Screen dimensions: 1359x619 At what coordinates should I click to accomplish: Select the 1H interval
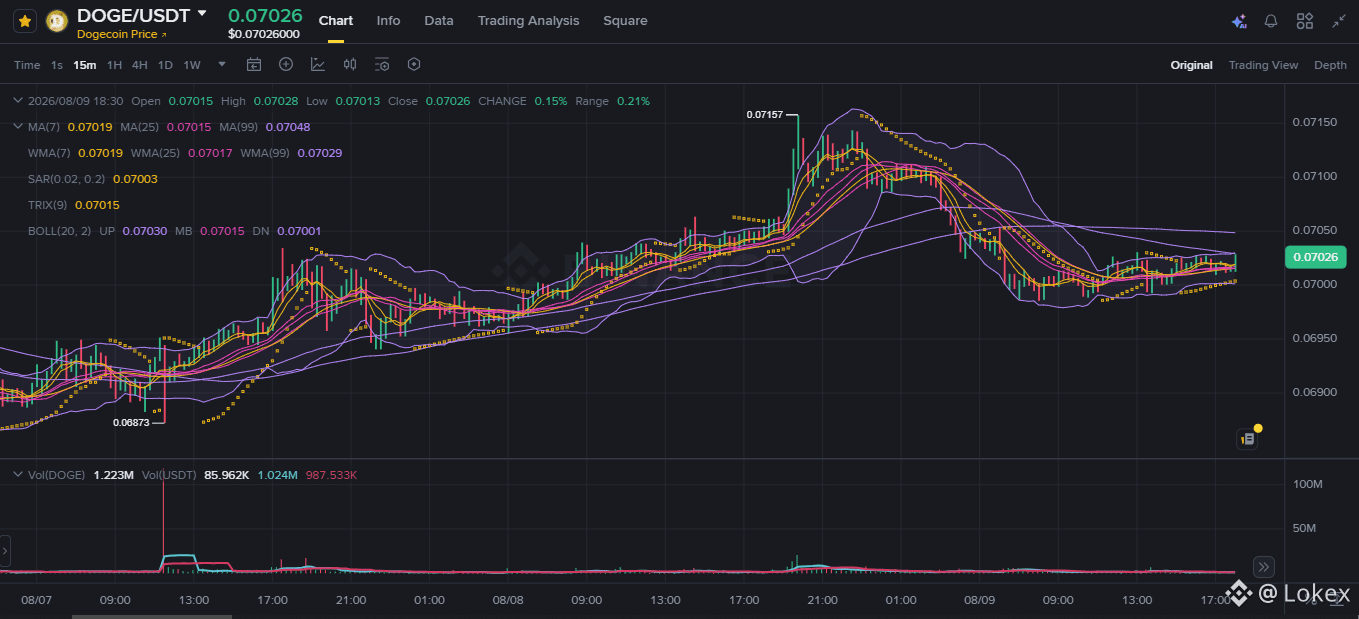[x=114, y=65]
